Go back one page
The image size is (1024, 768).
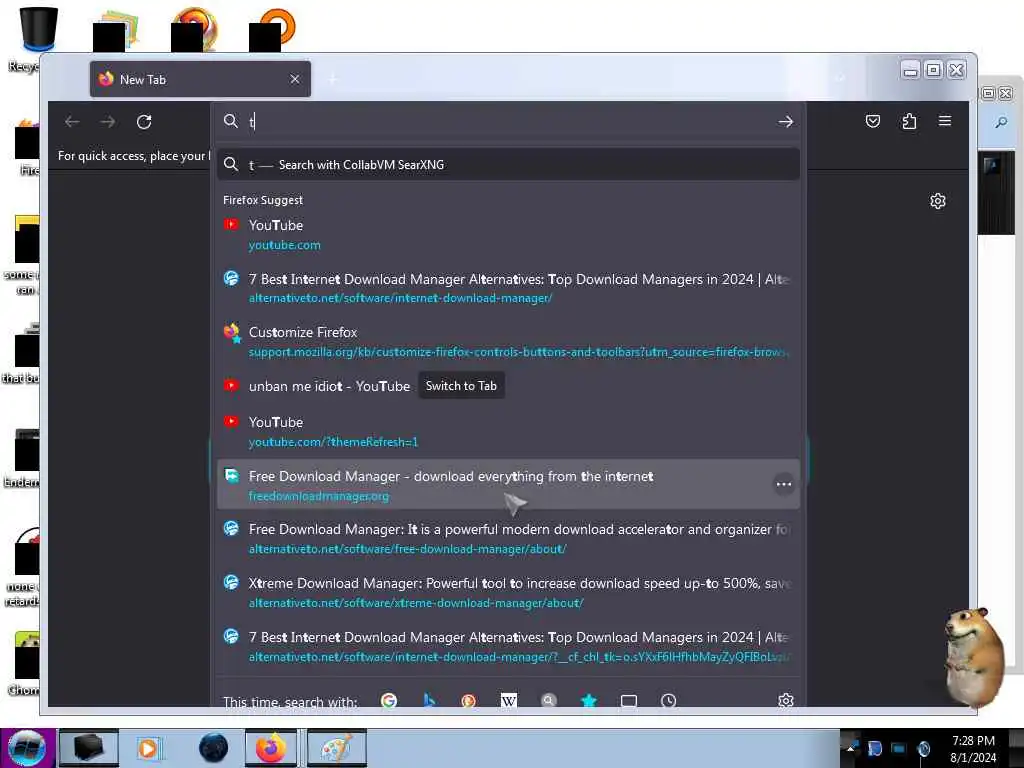(x=72, y=122)
